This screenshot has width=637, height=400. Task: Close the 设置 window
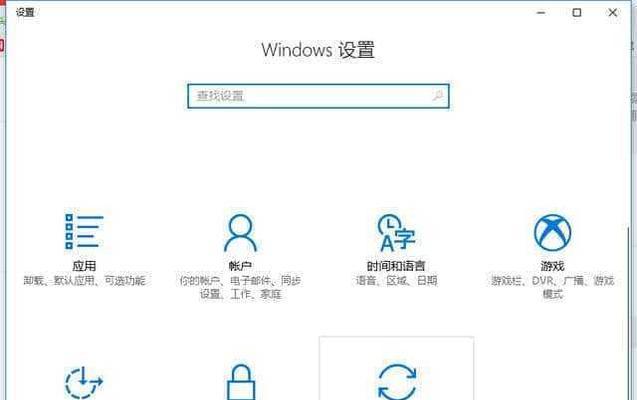click(x=612, y=13)
